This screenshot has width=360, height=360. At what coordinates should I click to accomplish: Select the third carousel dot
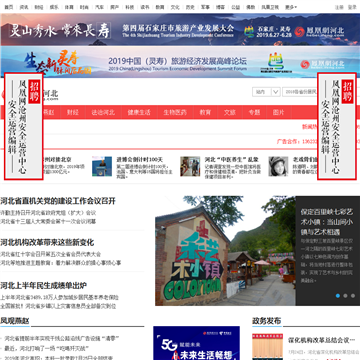(x=353, y=296)
